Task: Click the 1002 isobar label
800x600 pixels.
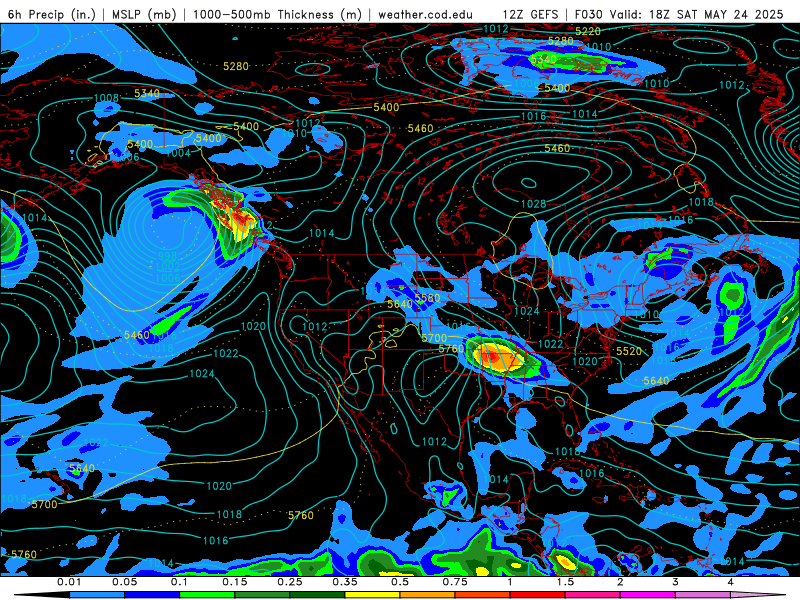Action: point(167,266)
